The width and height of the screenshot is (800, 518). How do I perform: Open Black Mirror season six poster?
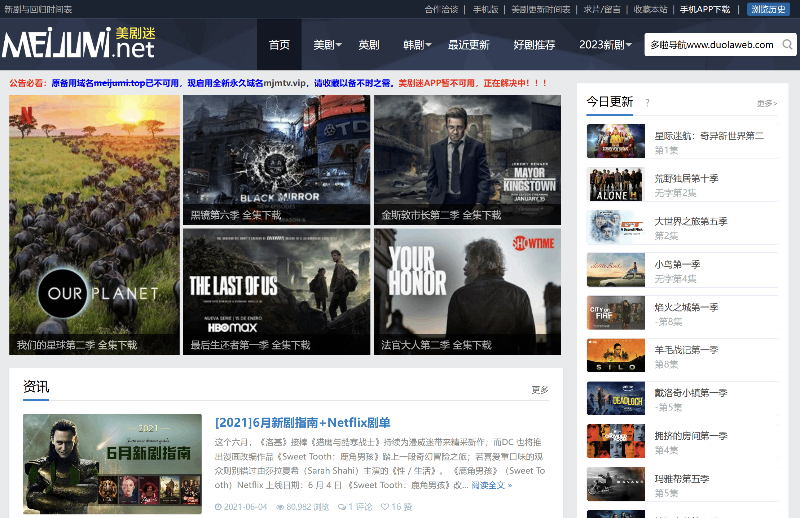click(277, 160)
